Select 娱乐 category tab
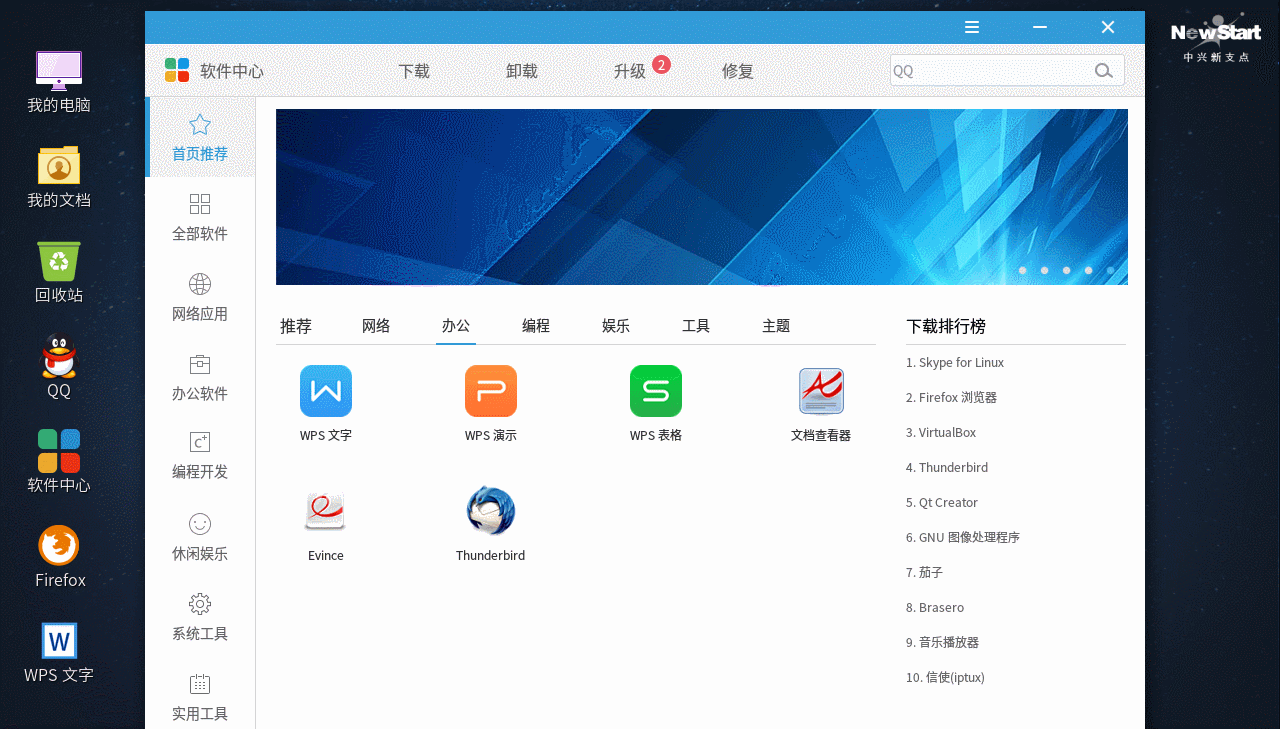 pos(616,326)
